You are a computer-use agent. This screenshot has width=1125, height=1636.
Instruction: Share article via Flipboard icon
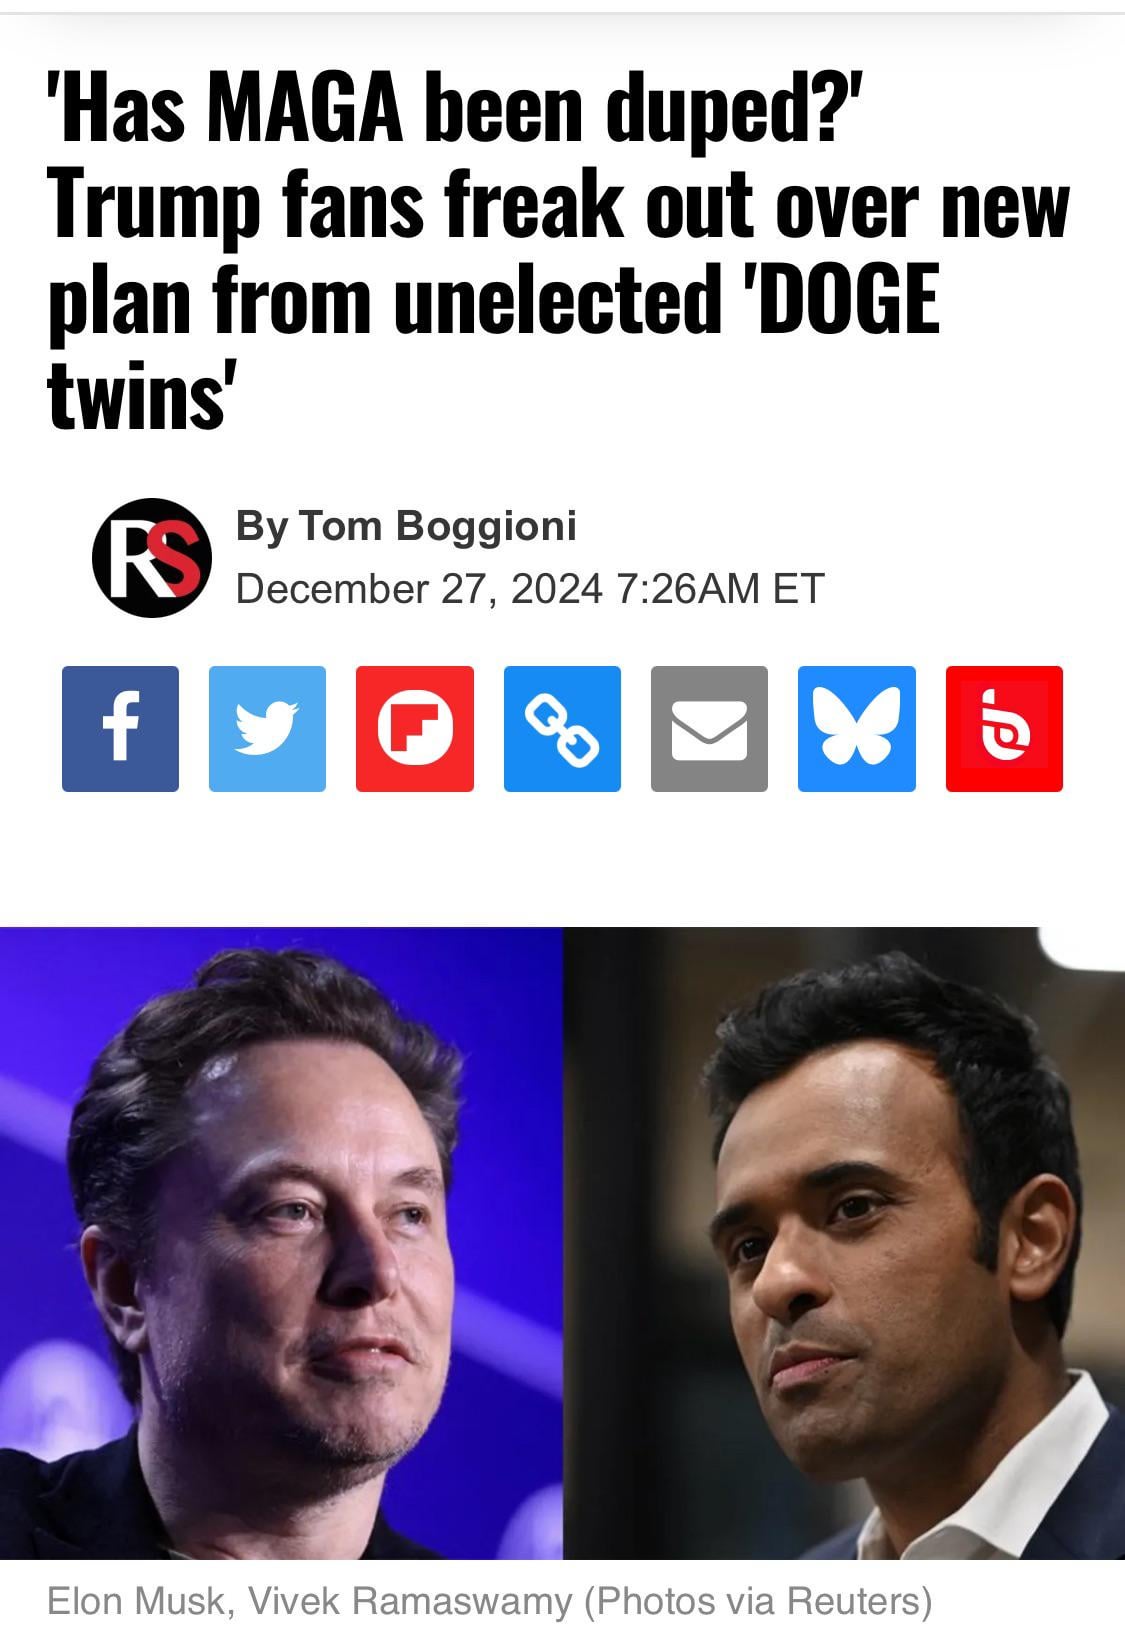[x=415, y=729]
